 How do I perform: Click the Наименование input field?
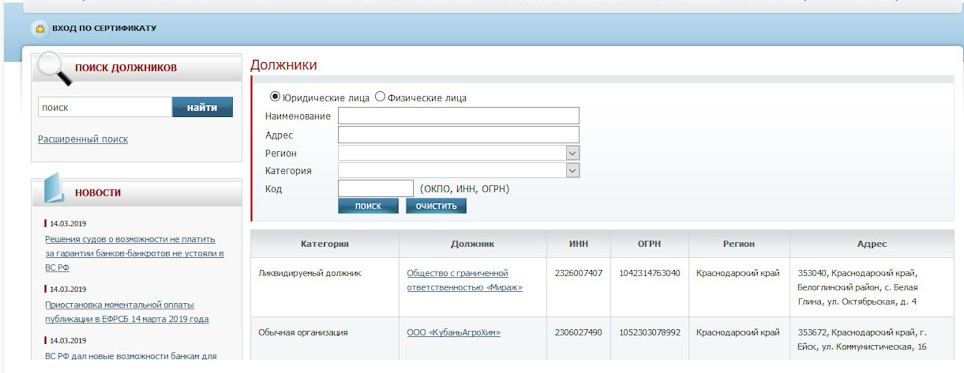[x=459, y=116]
